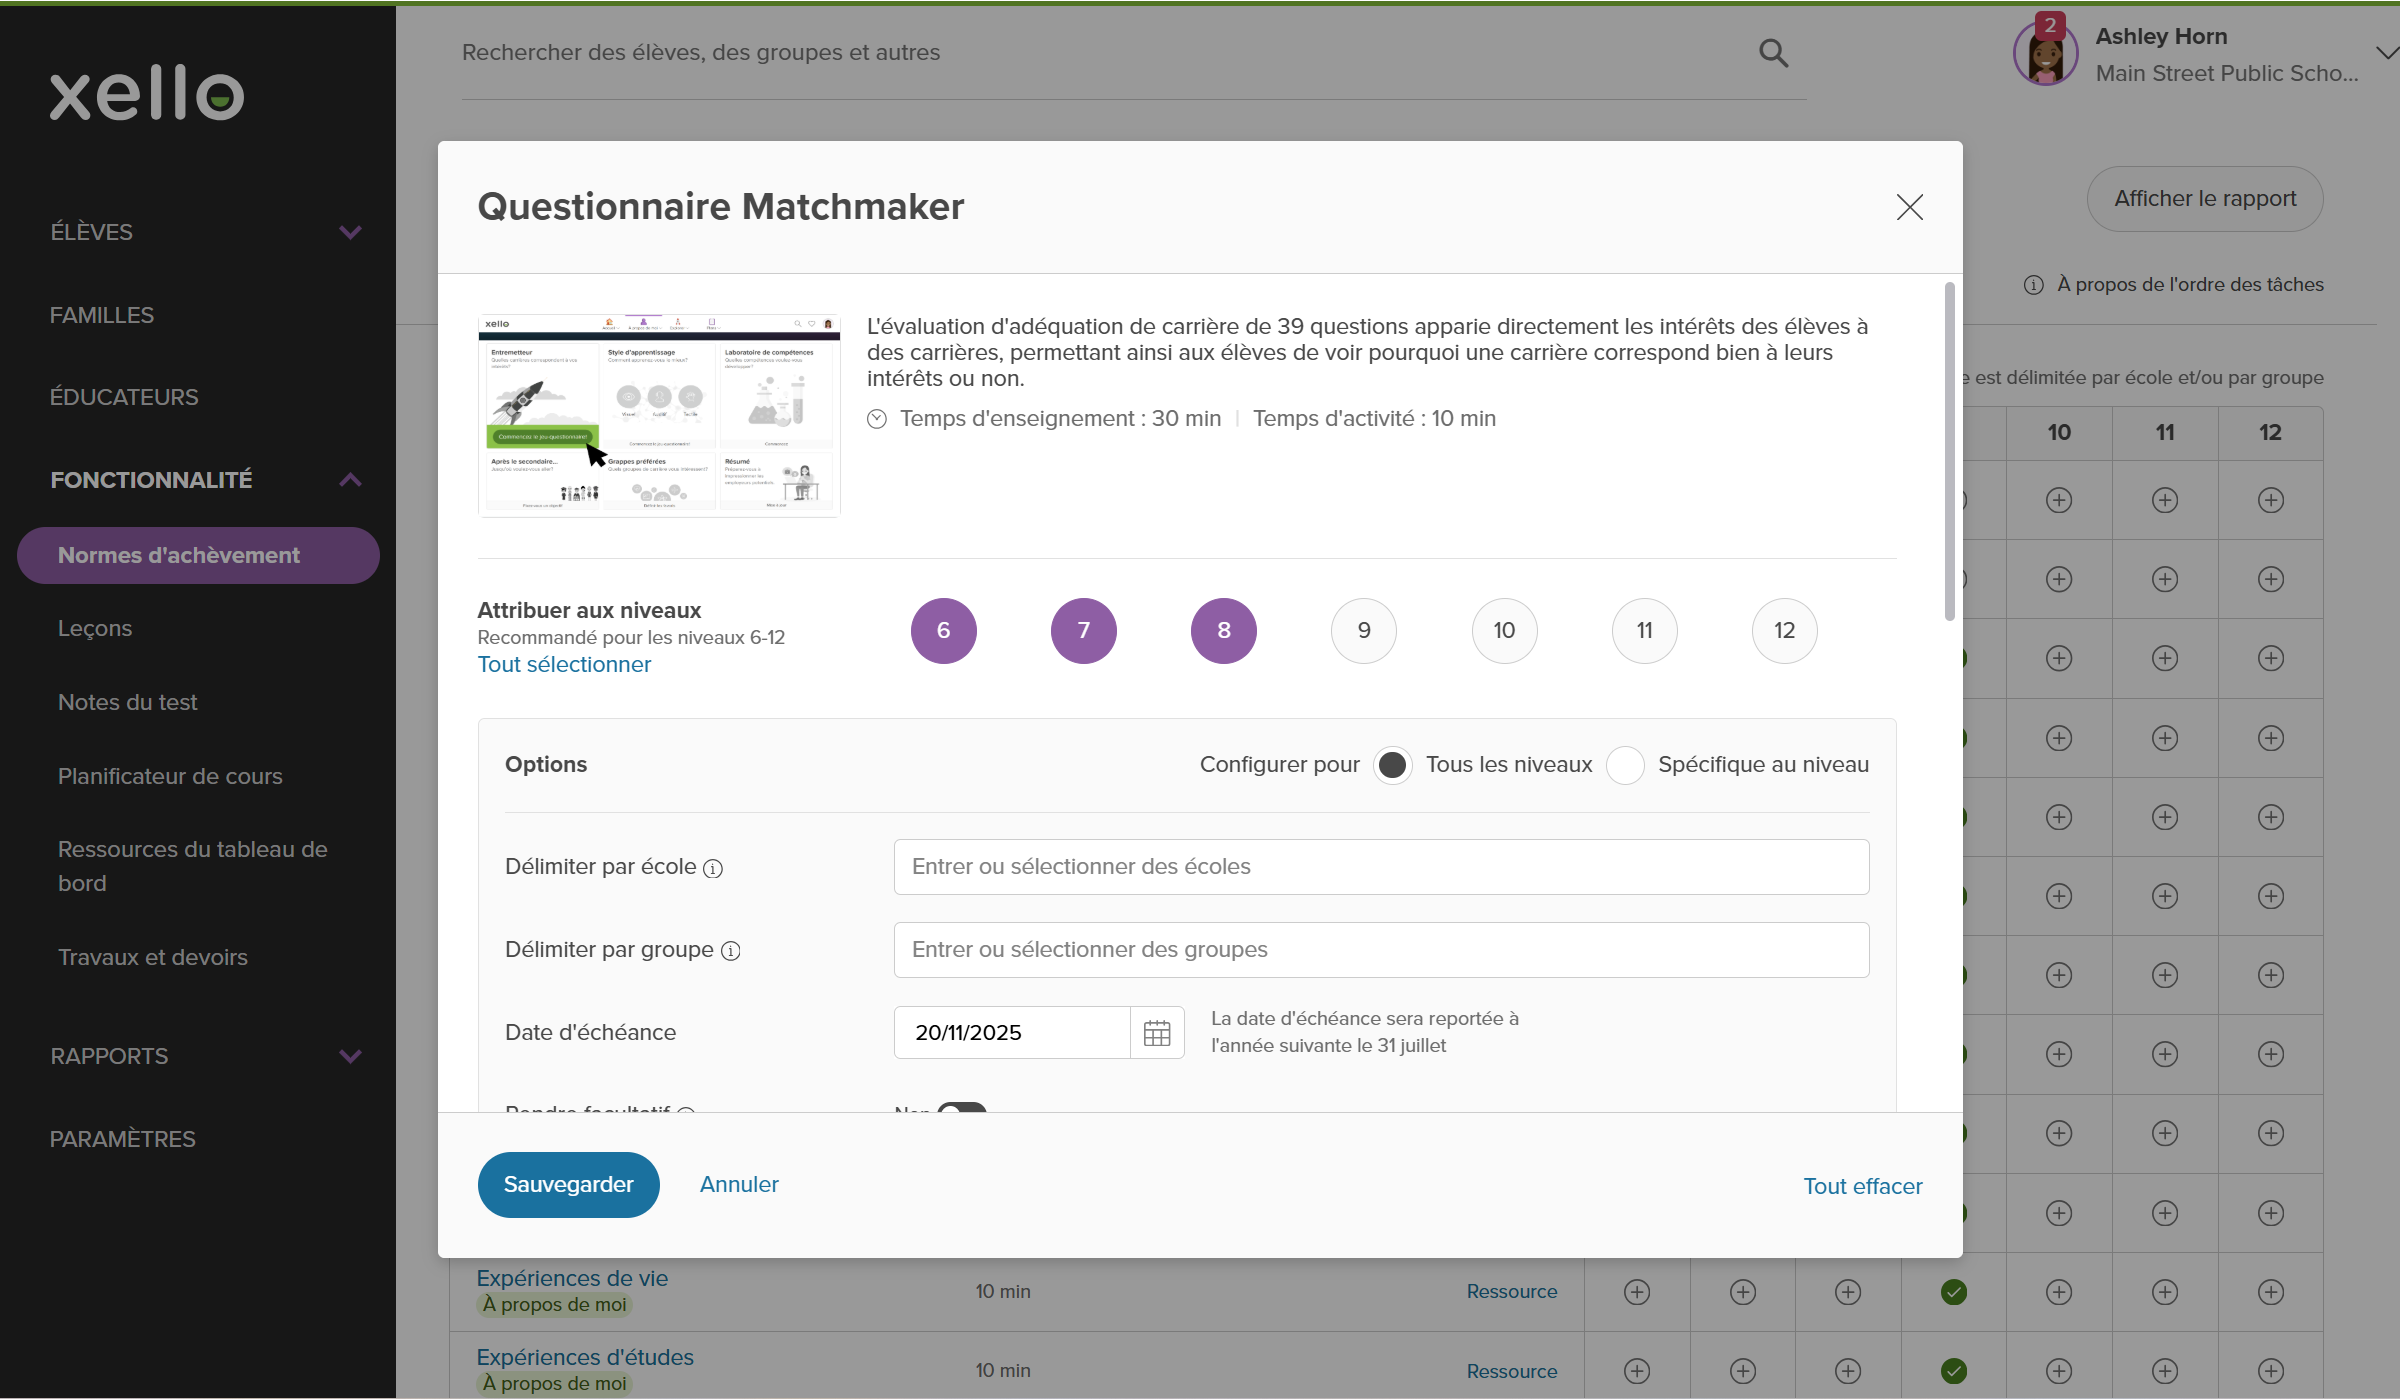The height and width of the screenshot is (1399, 2400).
Task: Click Ressource link in Expériences de vie row
Action: [1512, 1292]
